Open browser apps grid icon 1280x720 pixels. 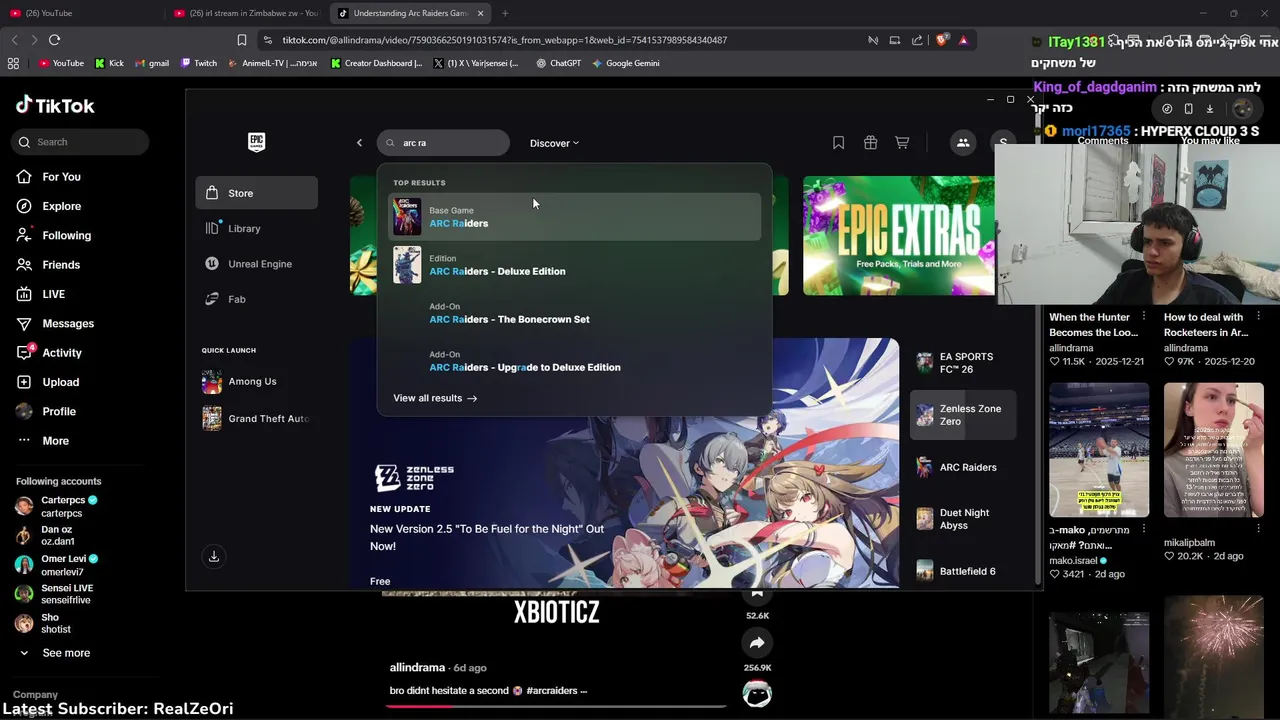[x=13, y=63]
